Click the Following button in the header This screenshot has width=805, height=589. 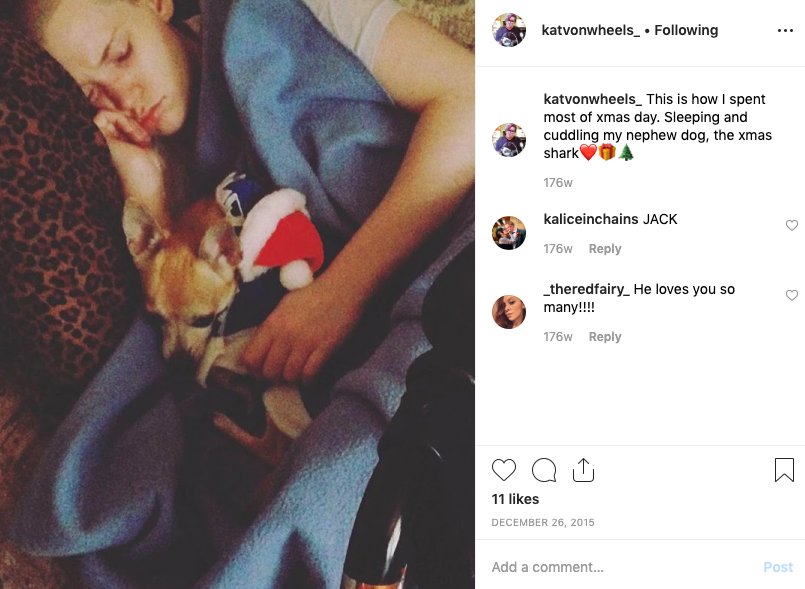[x=686, y=30]
